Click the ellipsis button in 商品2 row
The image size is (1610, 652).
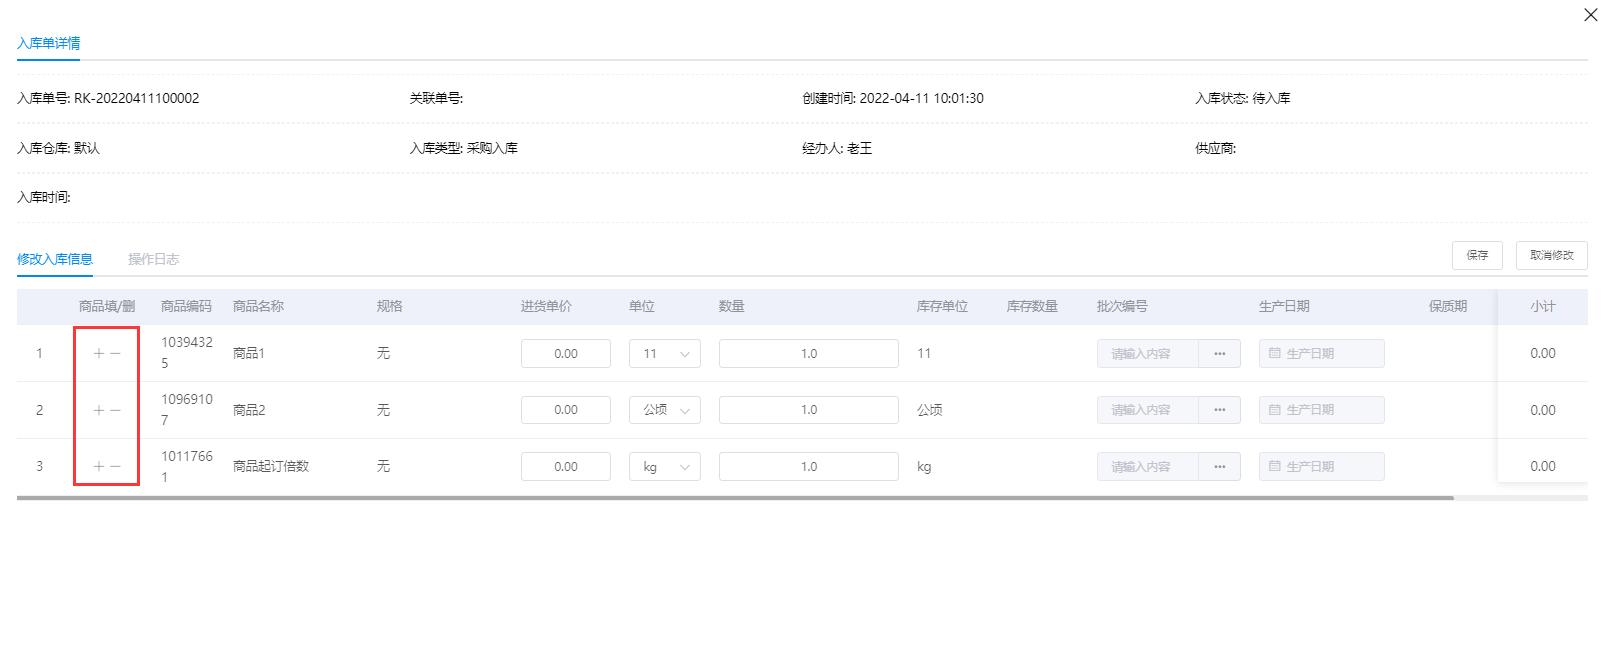1219,410
